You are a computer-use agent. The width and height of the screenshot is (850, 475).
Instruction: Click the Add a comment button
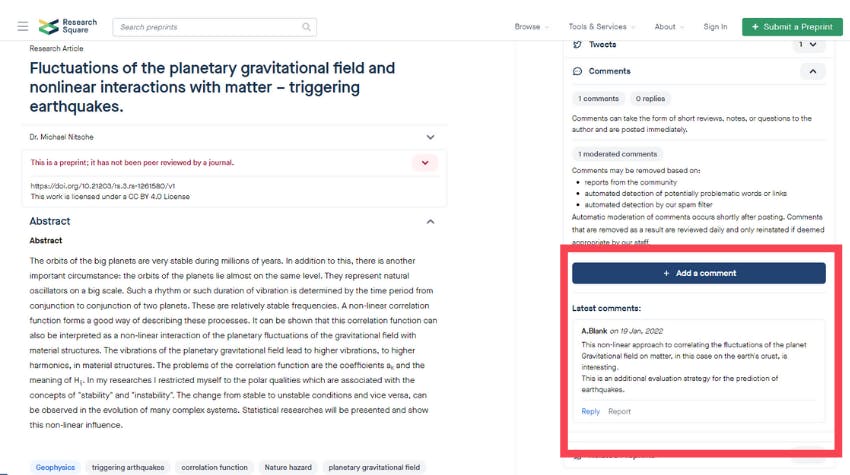click(x=699, y=273)
